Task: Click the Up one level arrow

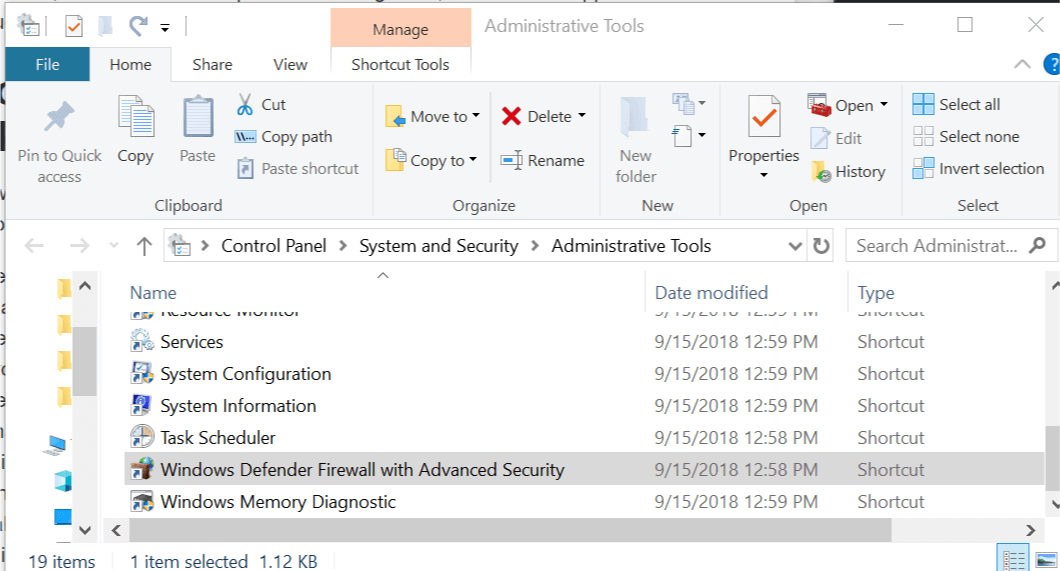Action: tap(144, 246)
